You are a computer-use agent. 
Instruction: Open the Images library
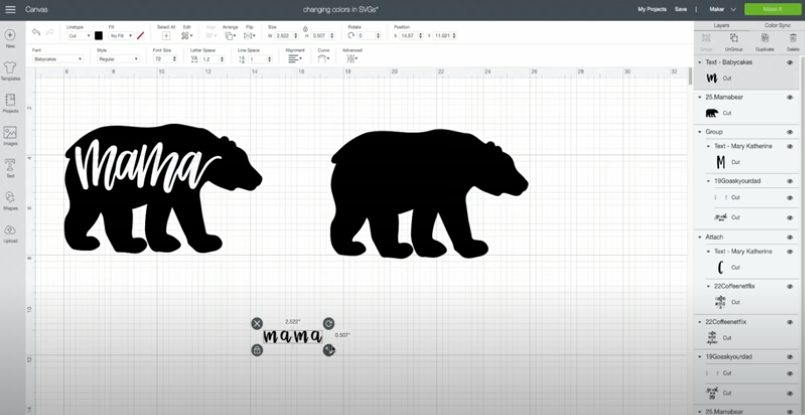coord(10,136)
